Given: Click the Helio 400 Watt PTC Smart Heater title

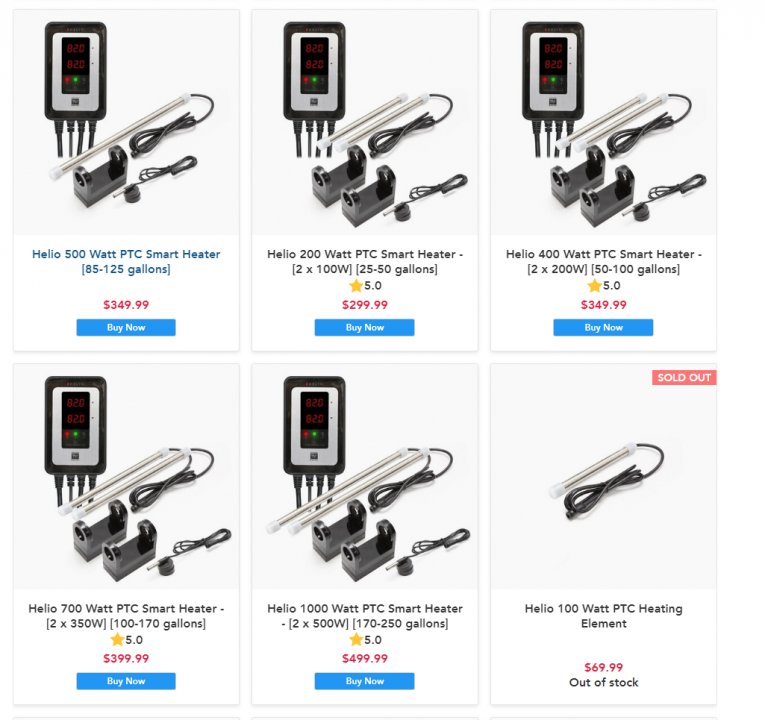Looking at the screenshot, I should click(604, 261).
